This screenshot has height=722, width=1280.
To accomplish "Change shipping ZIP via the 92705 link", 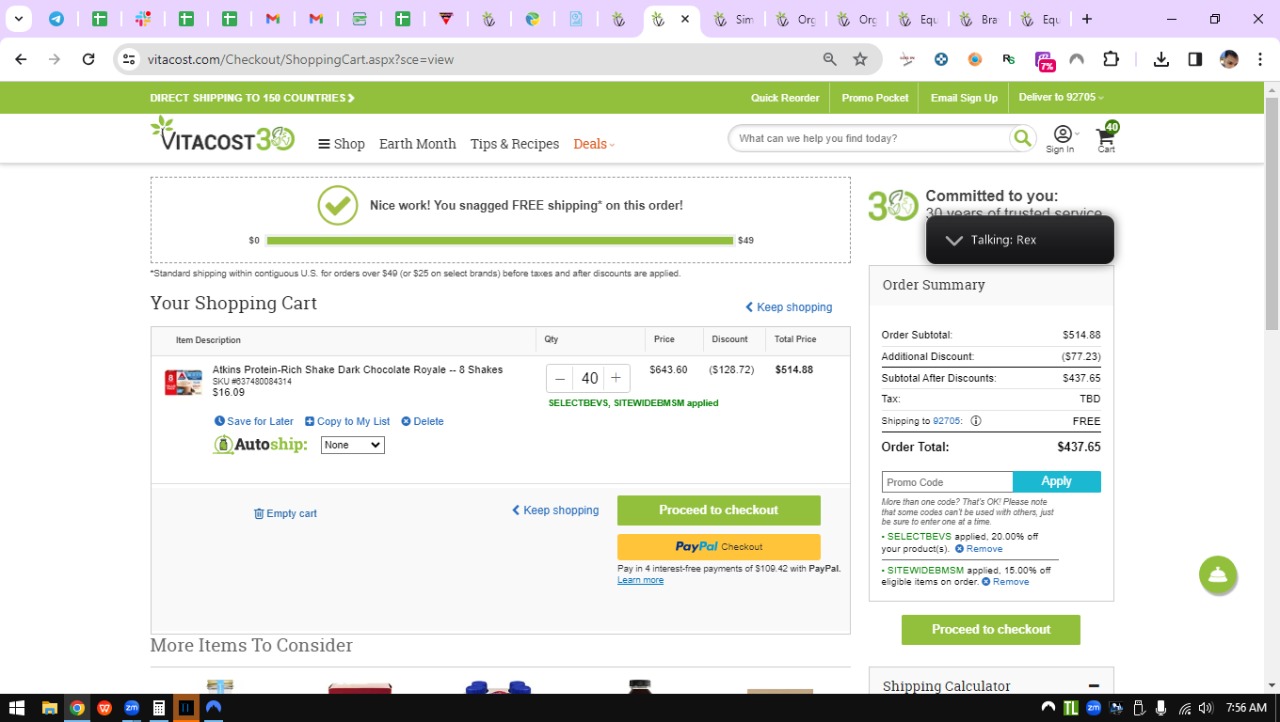I will [944, 421].
